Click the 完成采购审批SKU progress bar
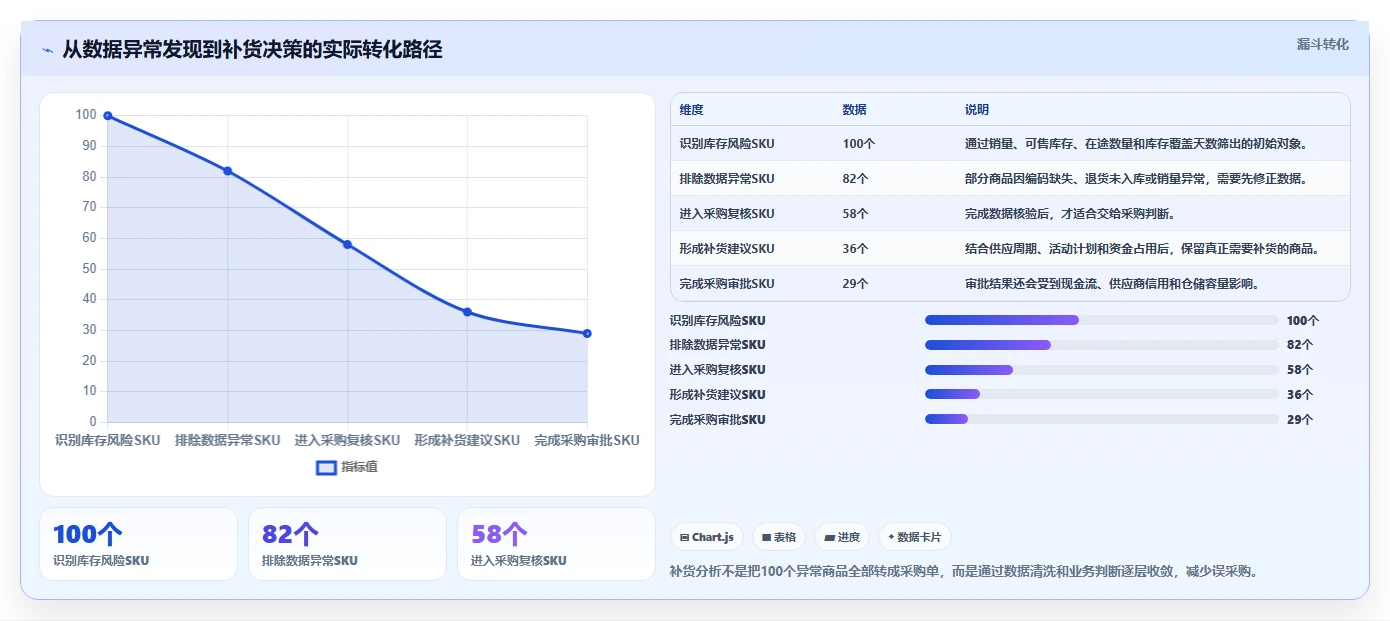 [x=1102, y=419]
